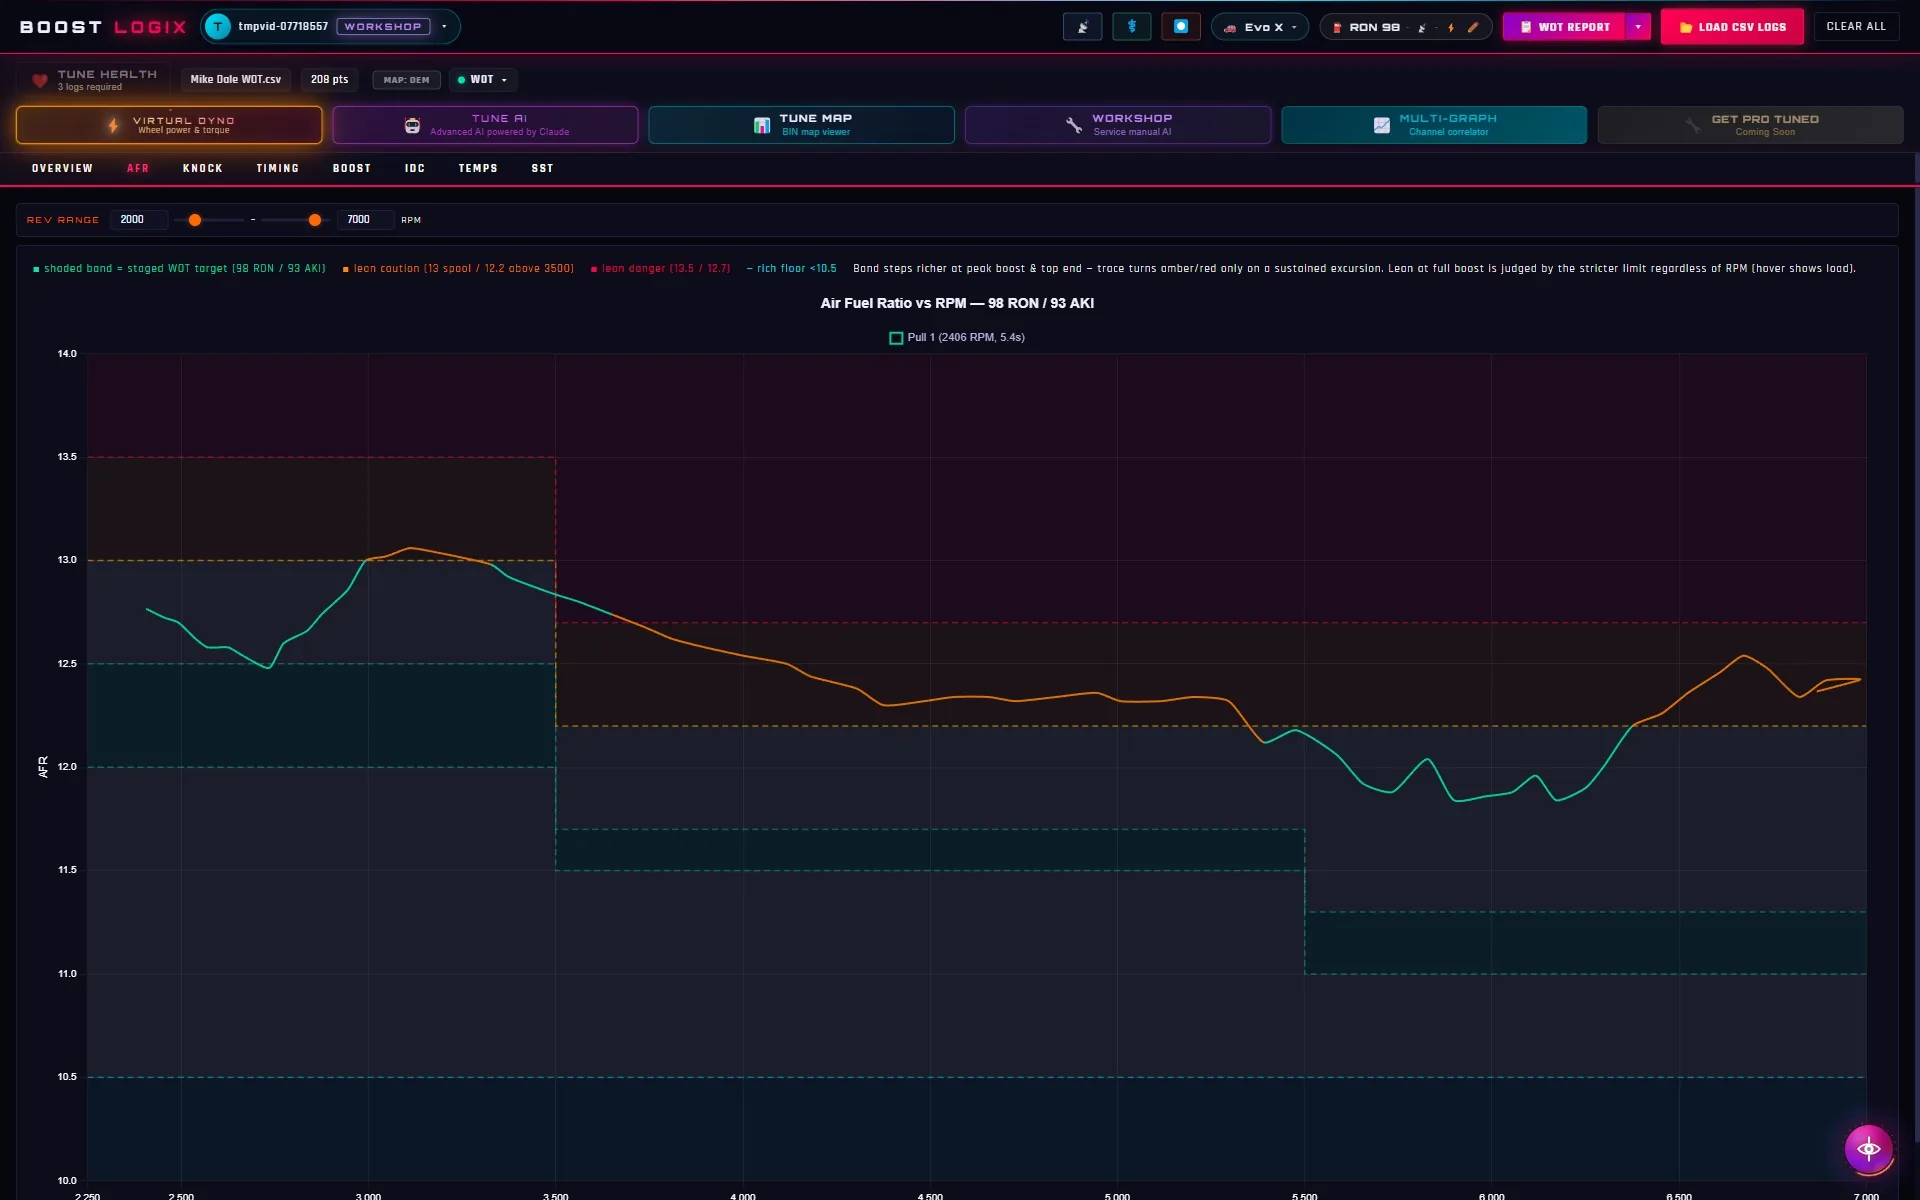This screenshot has width=1920, height=1200.
Task: Click the Workshop wrench icon
Action: tap(1074, 125)
